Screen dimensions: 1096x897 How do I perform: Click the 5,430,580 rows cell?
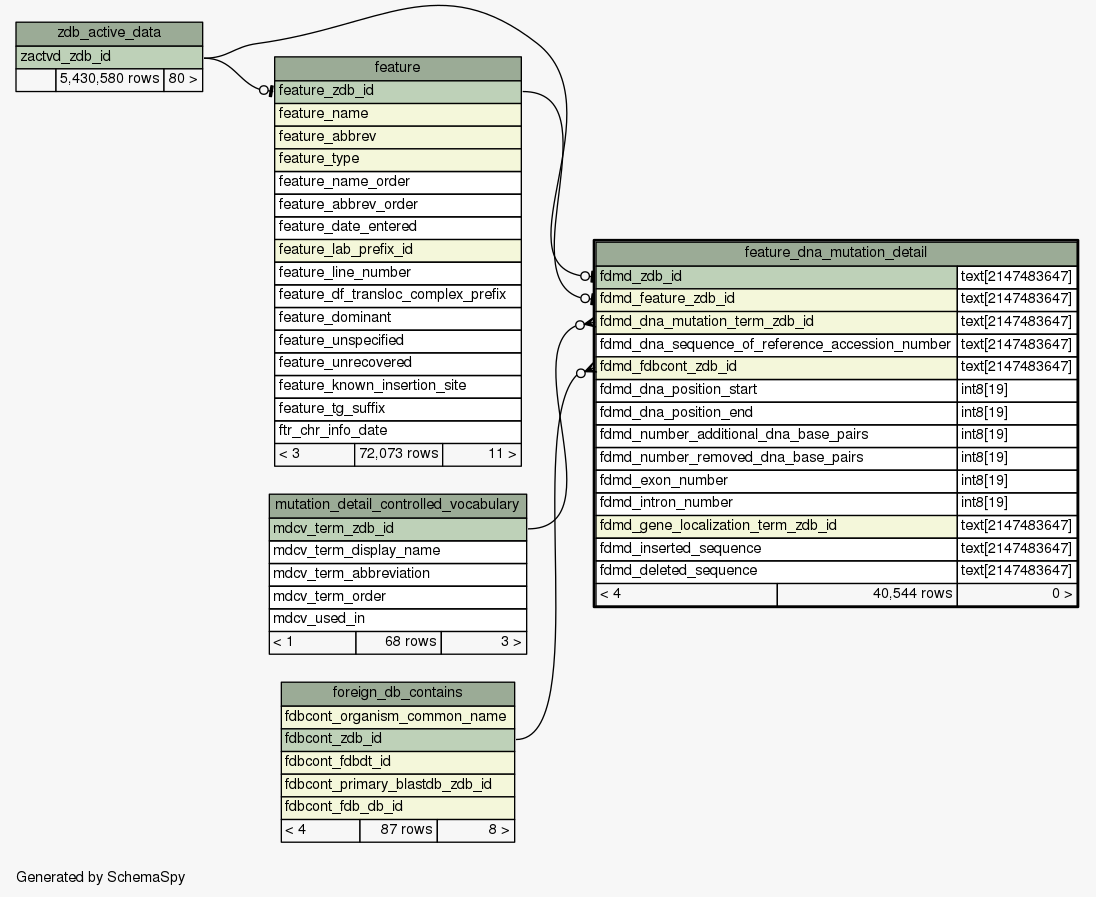point(110,79)
